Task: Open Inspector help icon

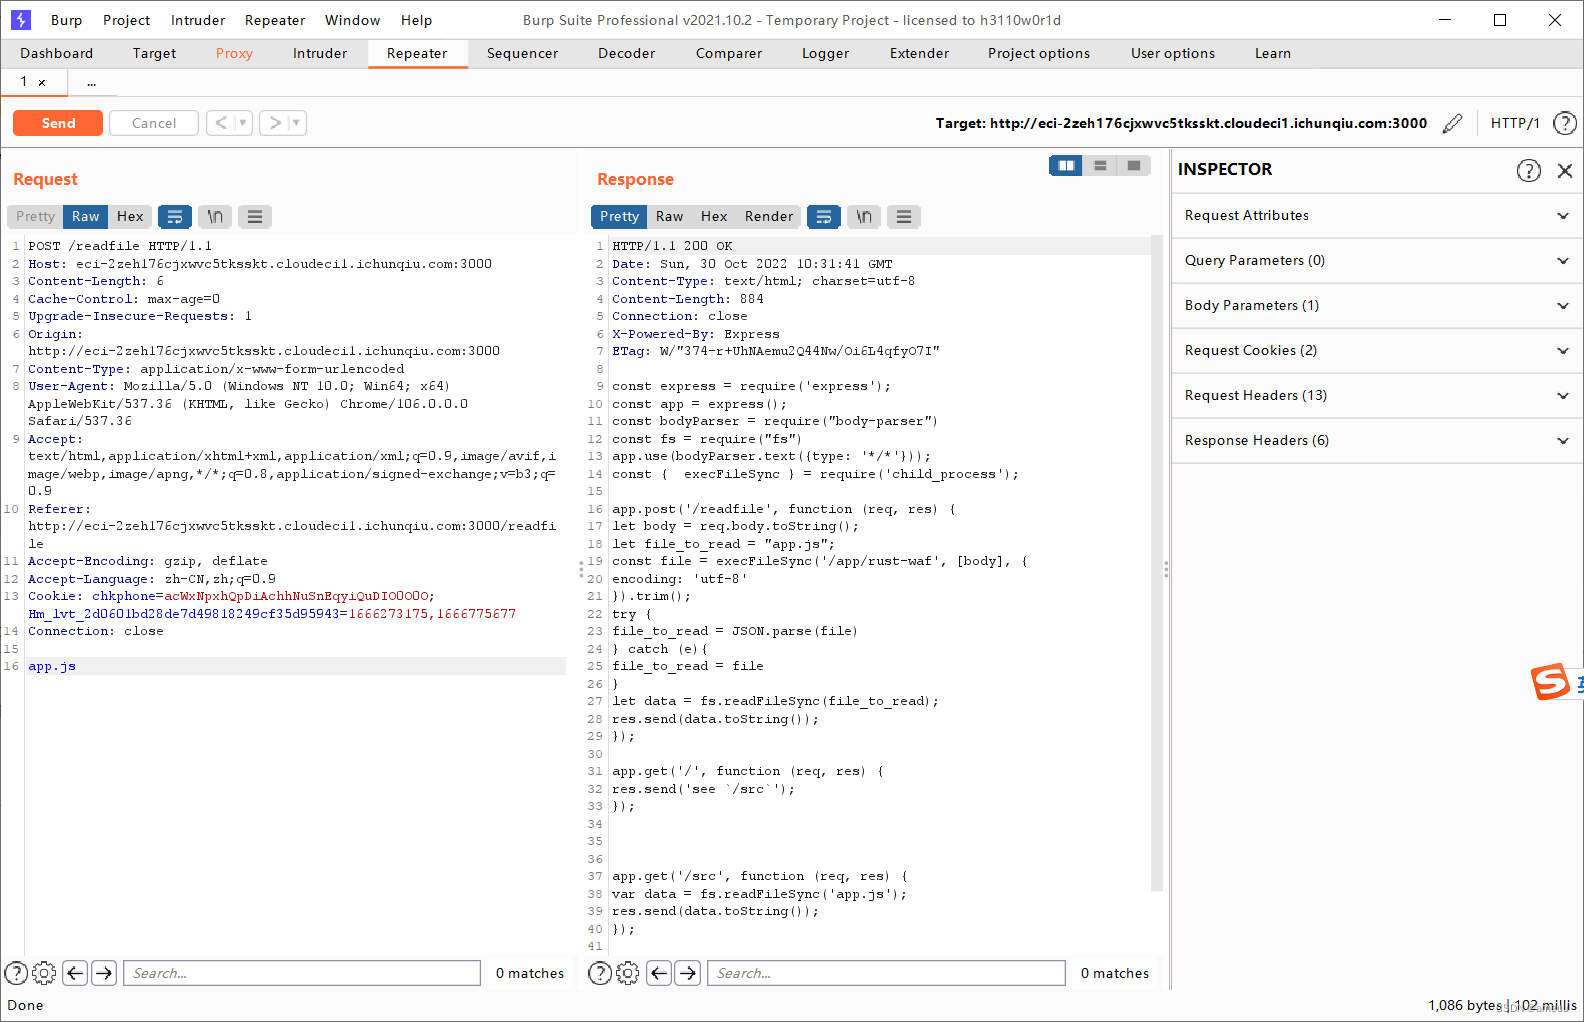Action: 1529,170
